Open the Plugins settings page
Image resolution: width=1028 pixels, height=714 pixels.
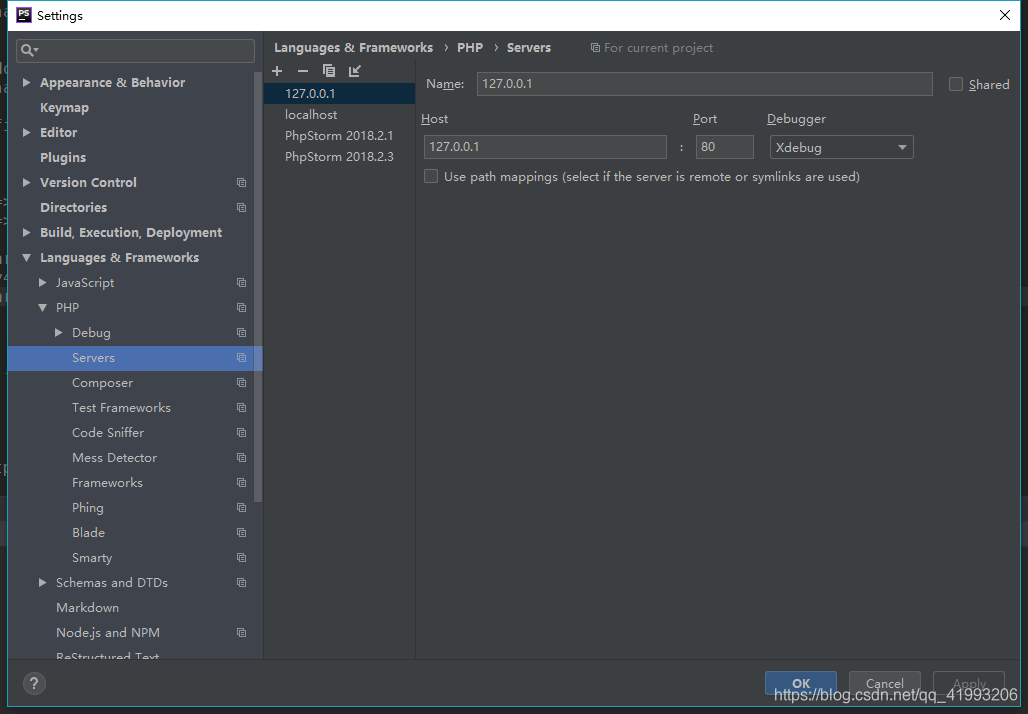(x=63, y=157)
